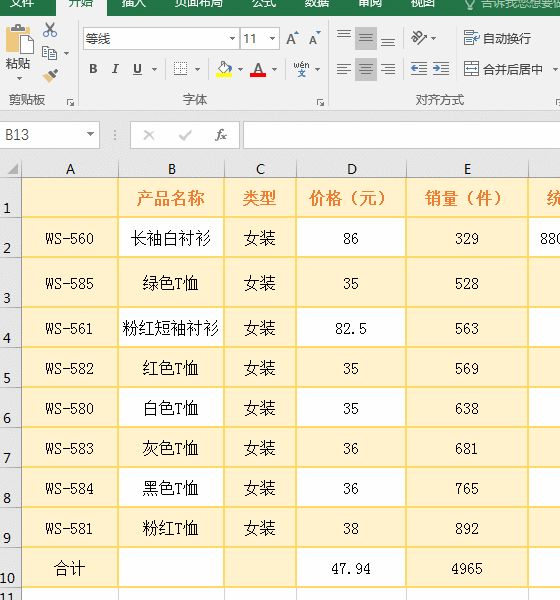The width and height of the screenshot is (560, 600).
Task: Click the insert function fx icon
Action: (221, 135)
